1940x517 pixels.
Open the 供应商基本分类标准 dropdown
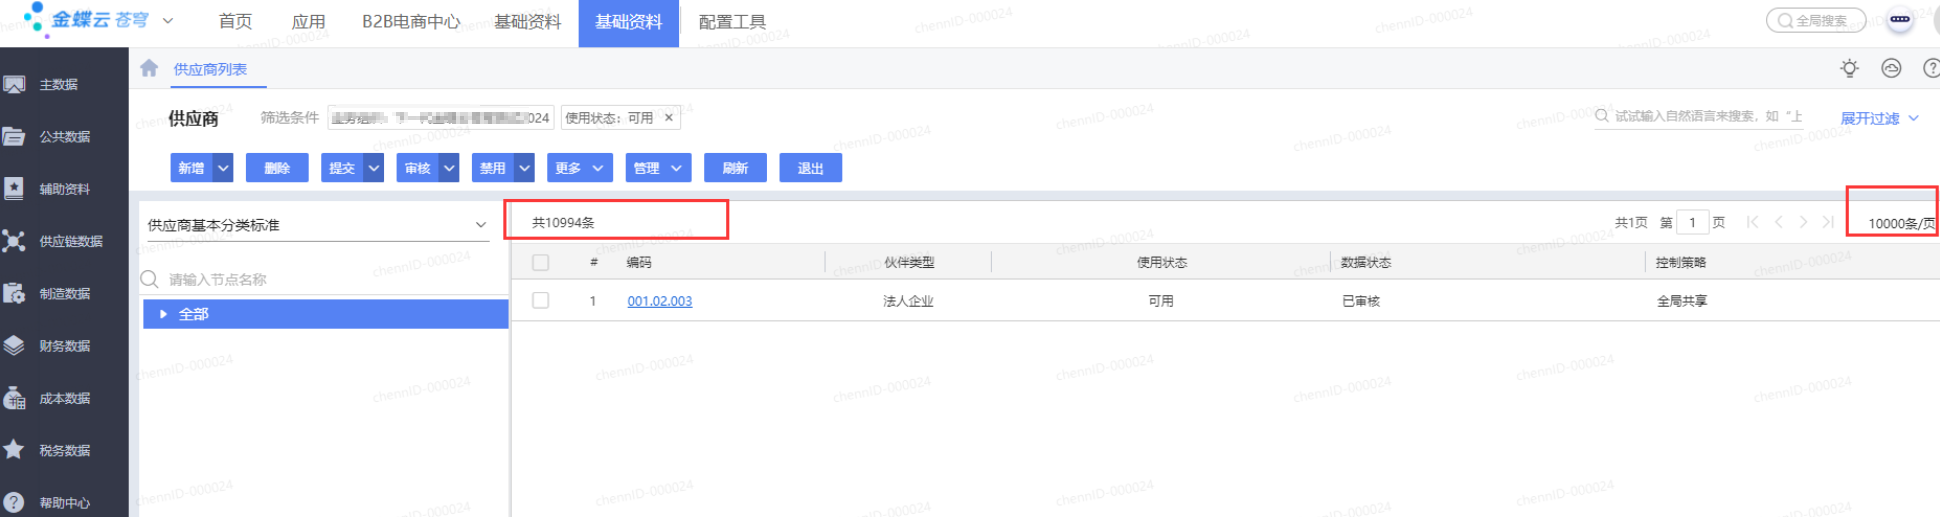[x=480, y=225]
